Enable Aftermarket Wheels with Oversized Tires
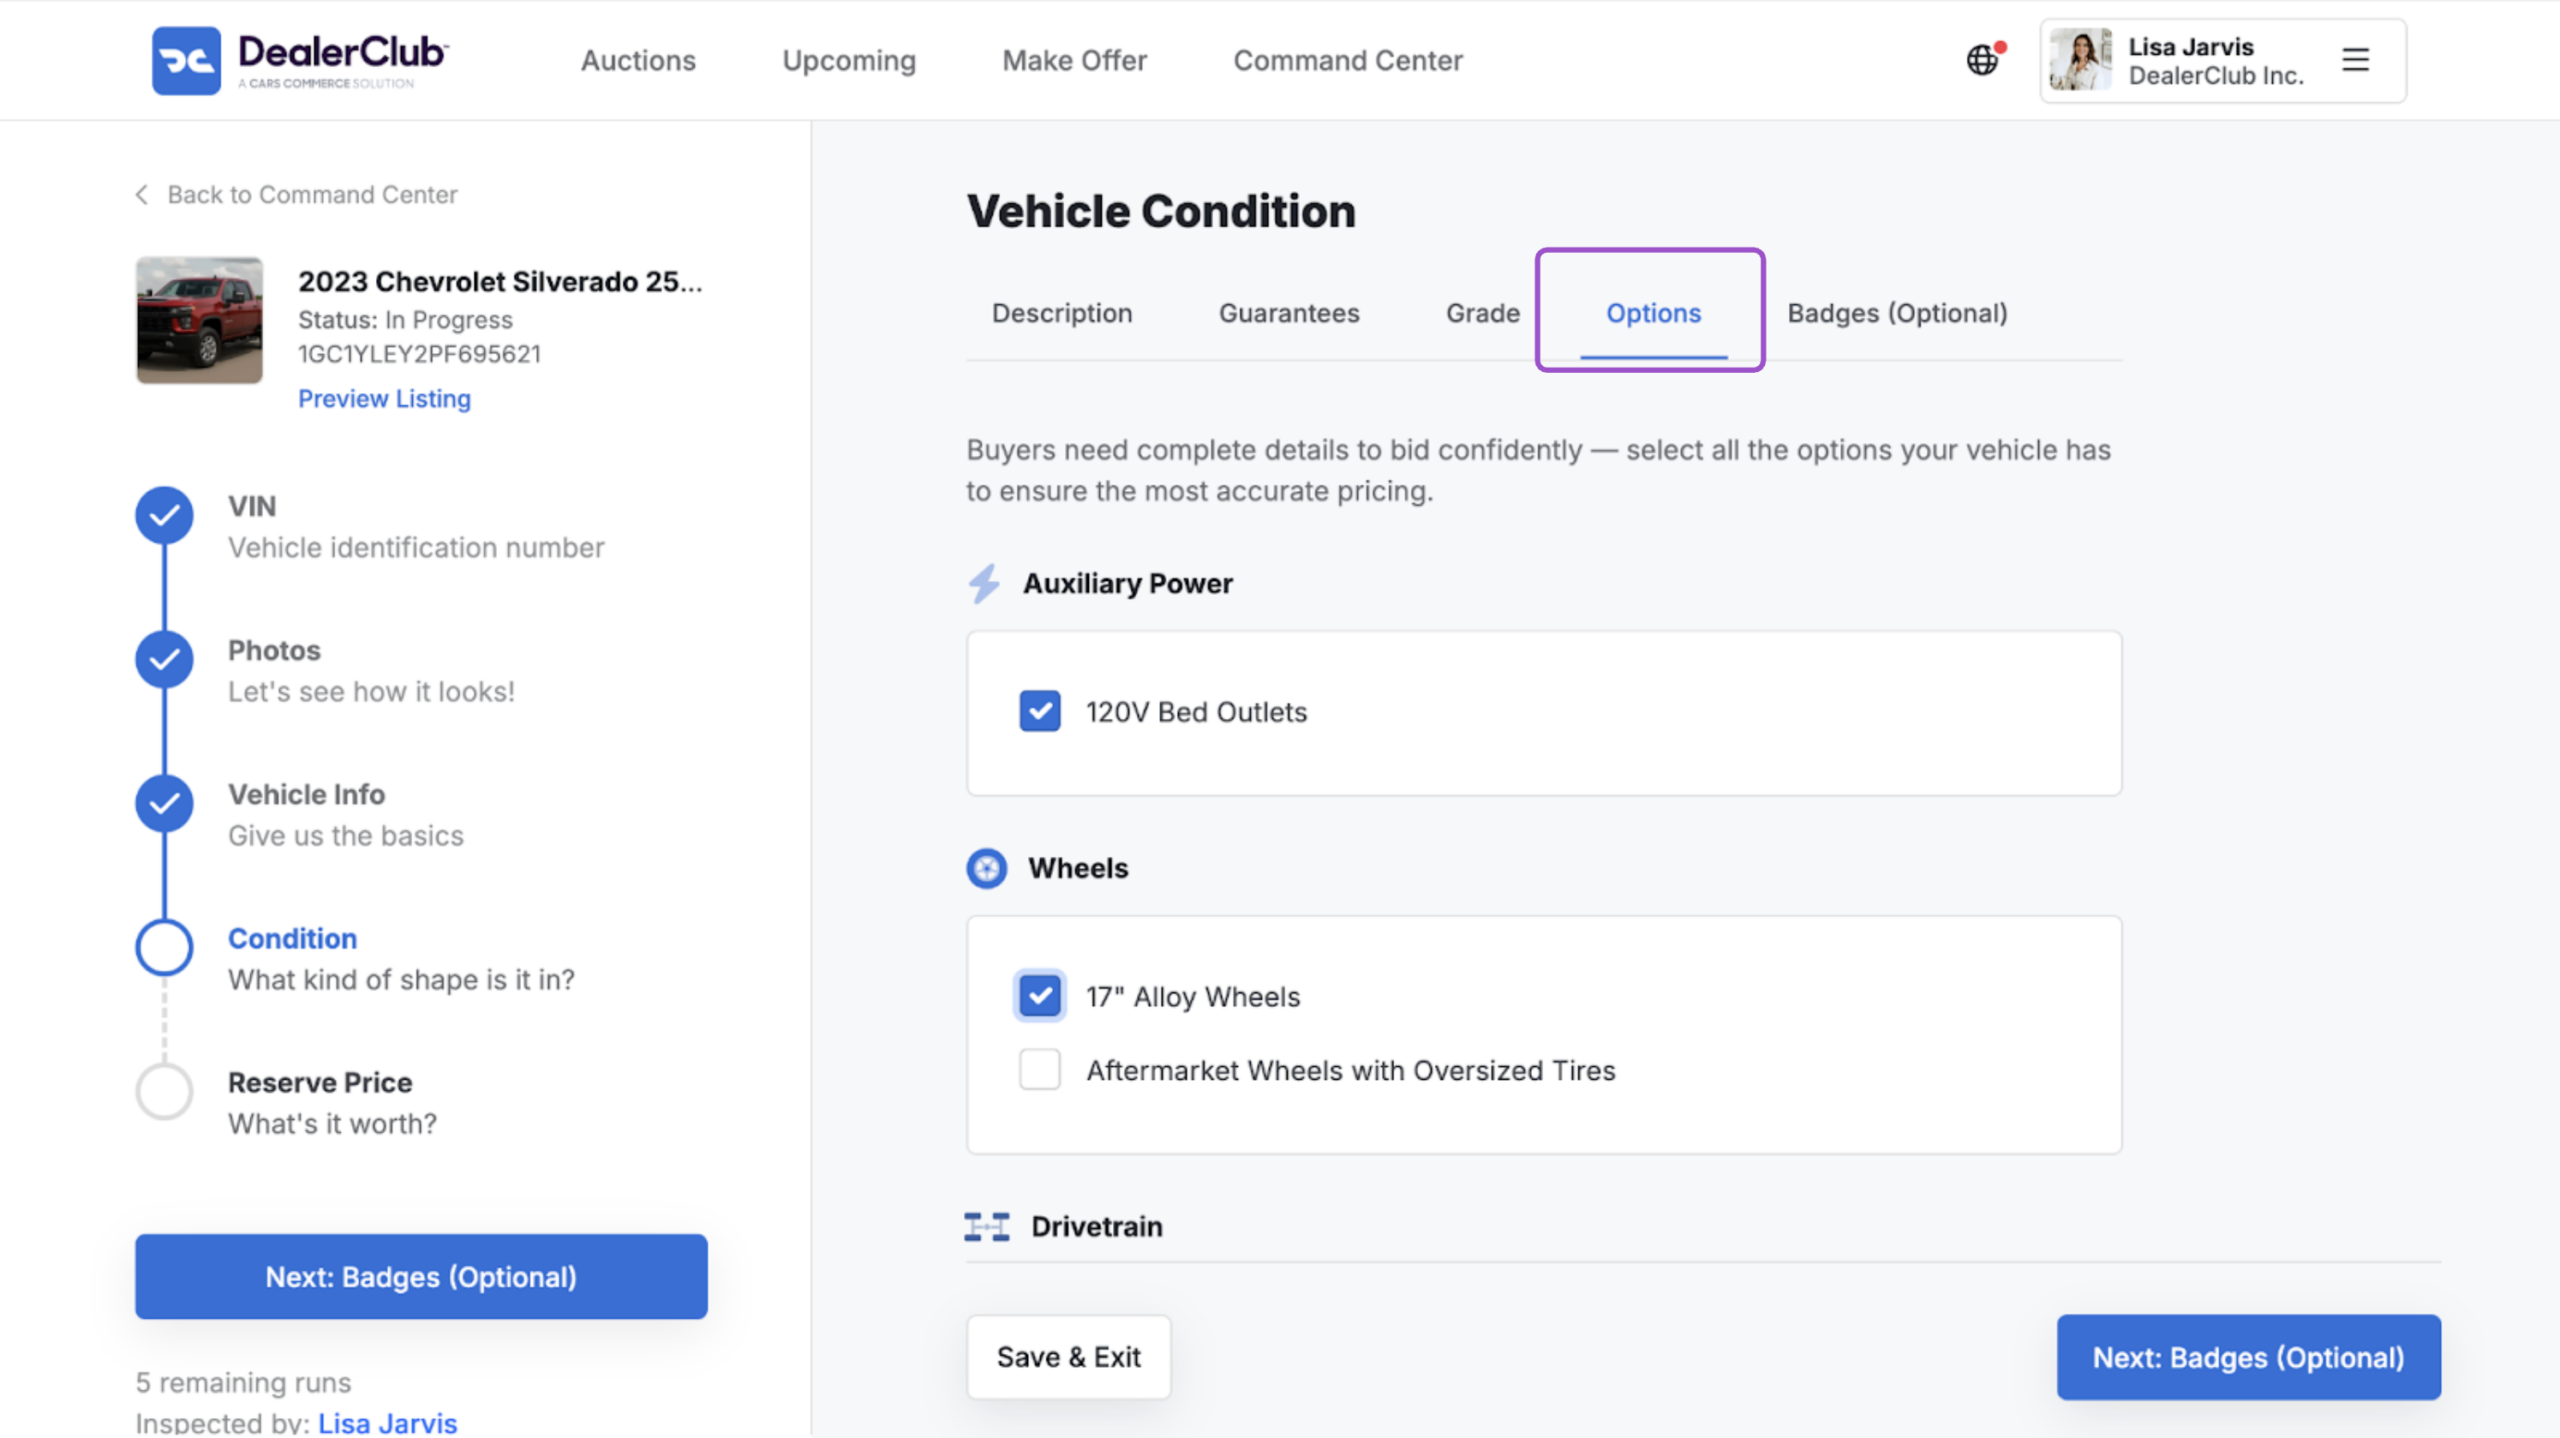 point(1040,1069)
